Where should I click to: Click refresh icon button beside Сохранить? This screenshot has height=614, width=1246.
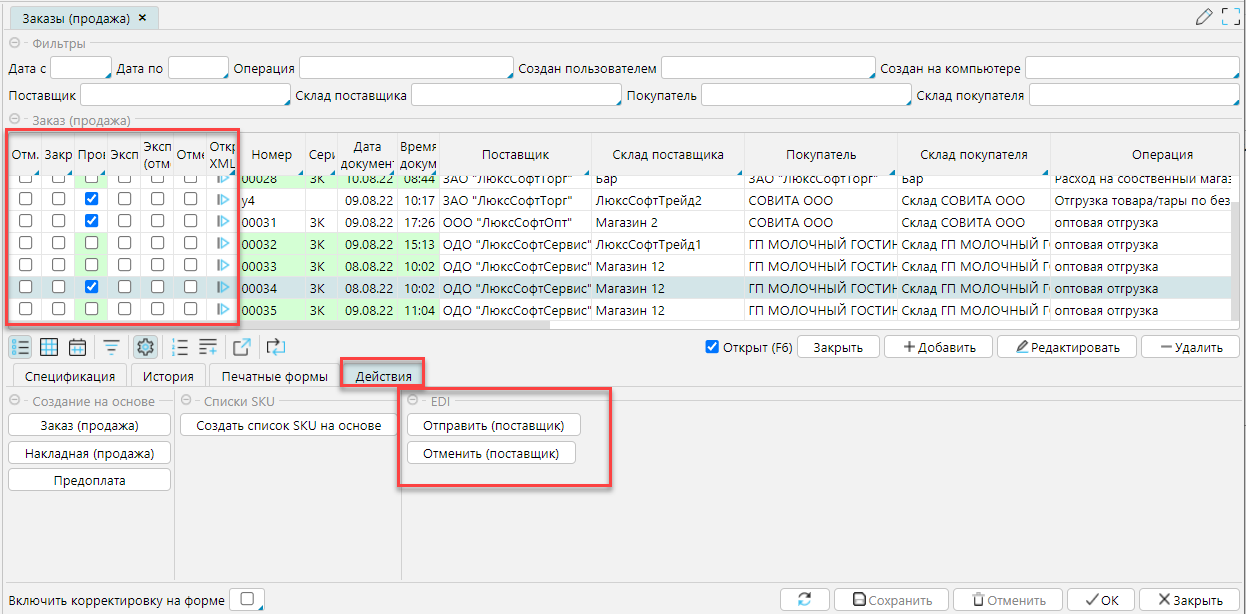tap(805, 600)
